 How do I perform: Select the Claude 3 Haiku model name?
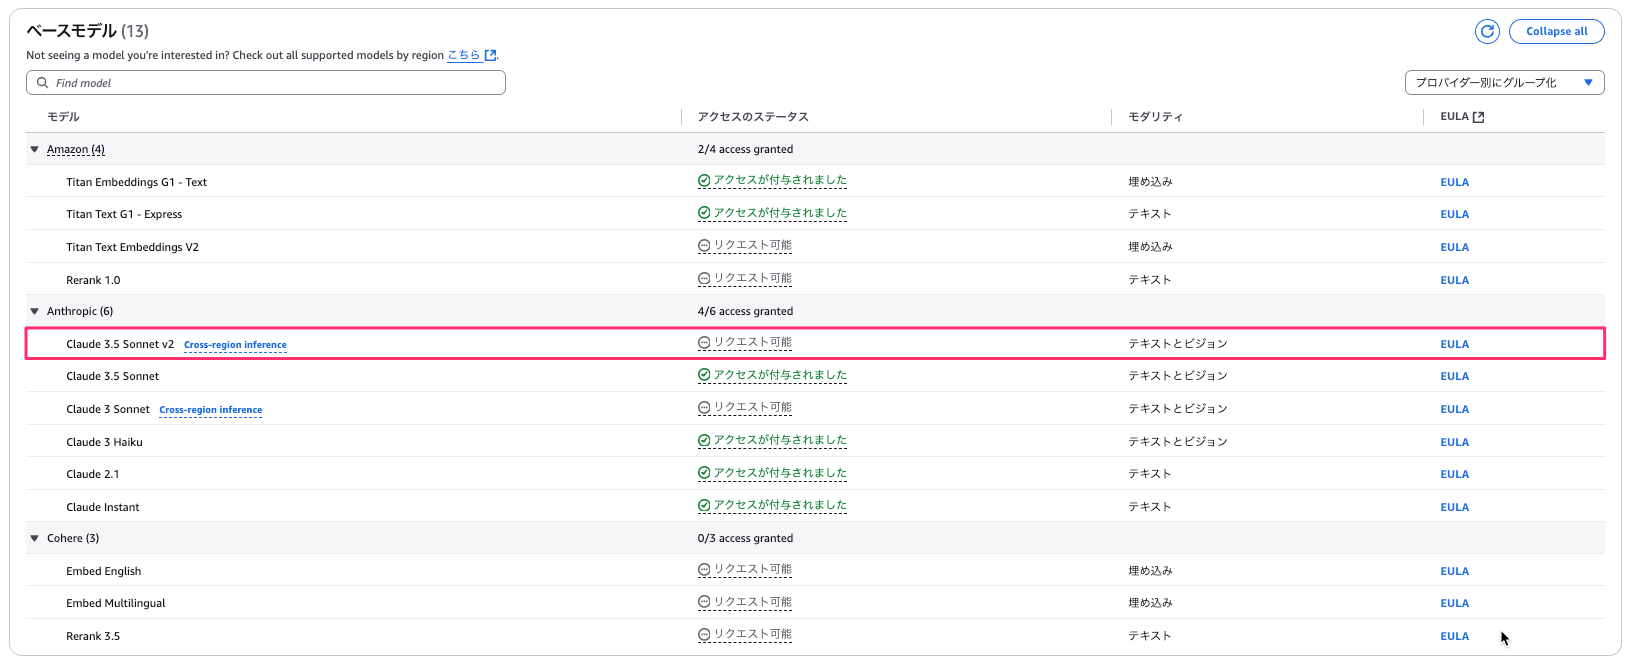point(104,442)
